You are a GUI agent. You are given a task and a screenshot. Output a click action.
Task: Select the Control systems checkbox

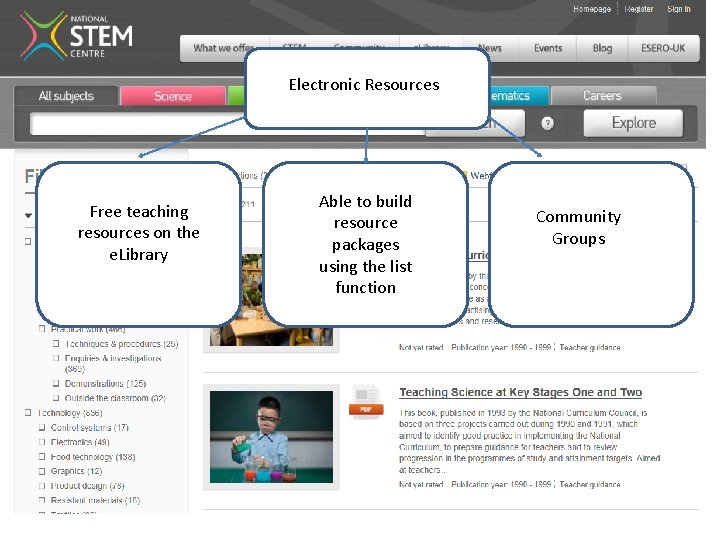tap(42, 428)
